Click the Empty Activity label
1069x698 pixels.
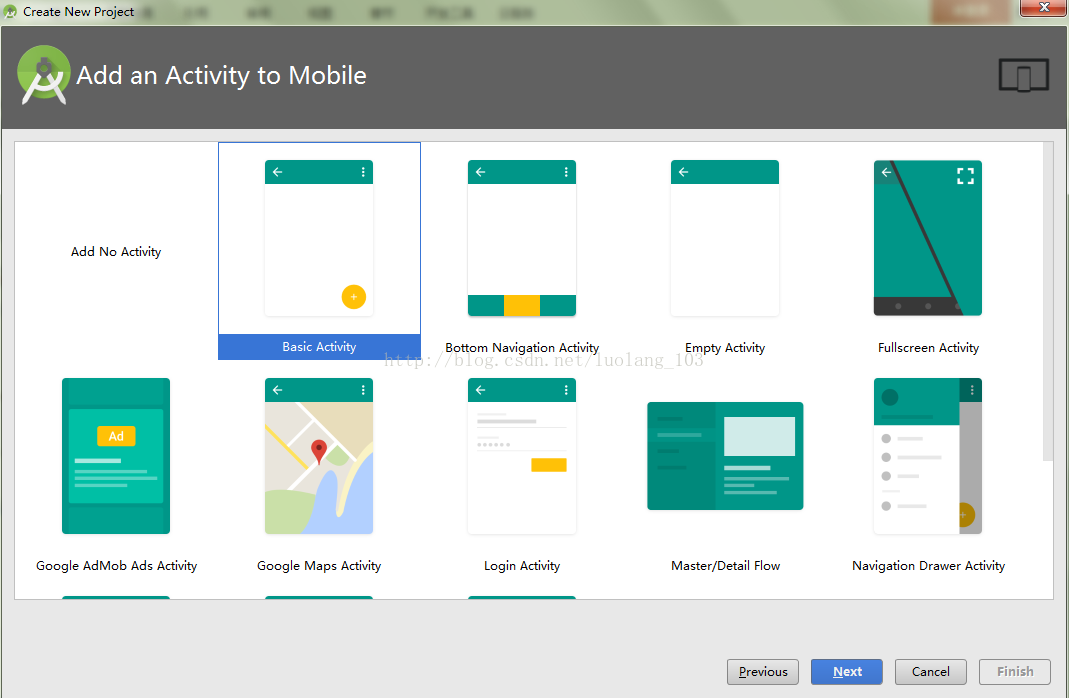click(725, 348)
